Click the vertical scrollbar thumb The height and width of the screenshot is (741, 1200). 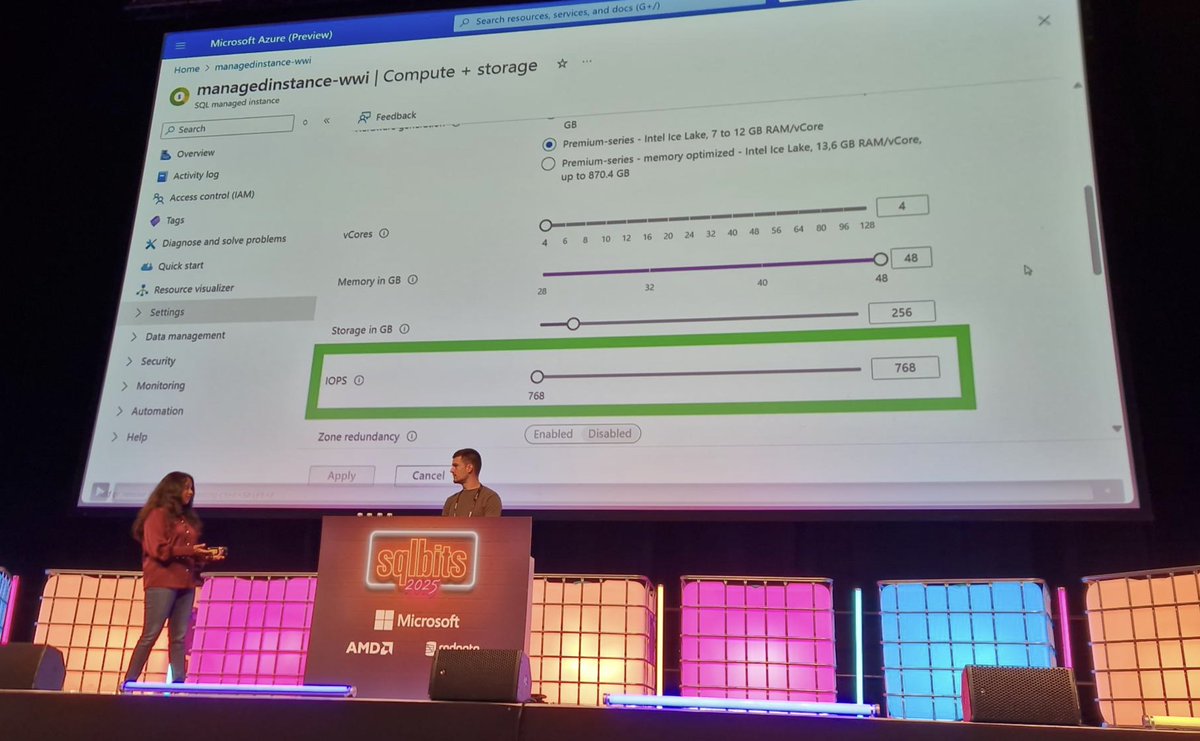pyautogui.click(x=1091, y=230)
